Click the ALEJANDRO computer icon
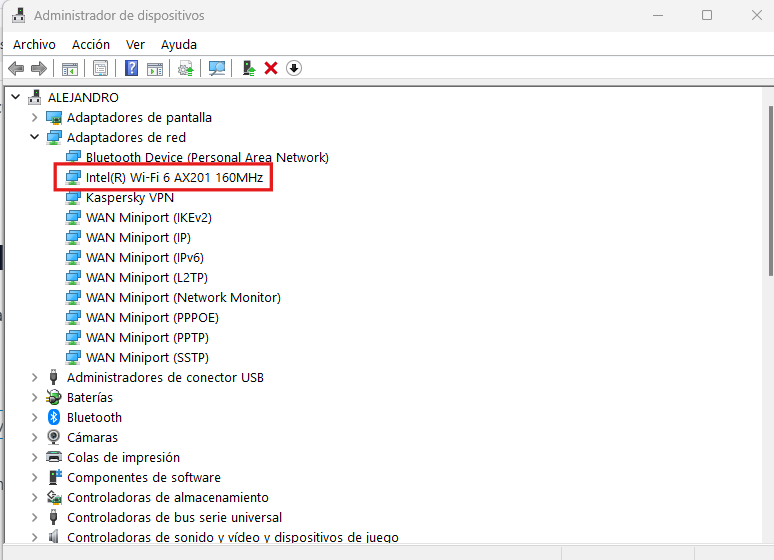The image size is (774, 560). point(35,97)
